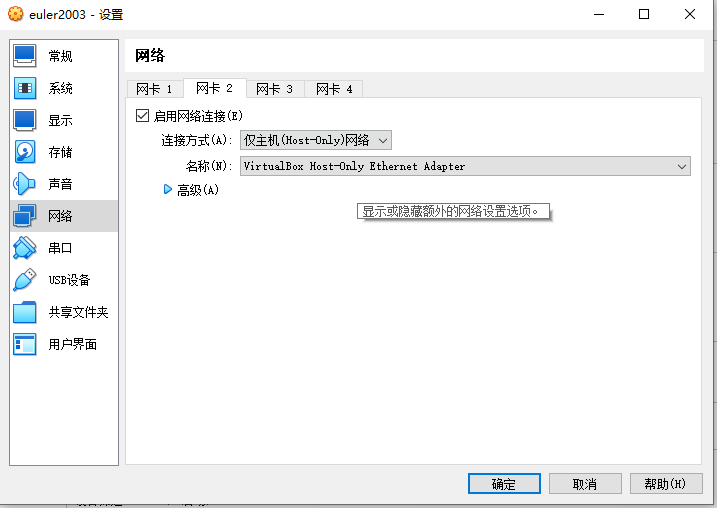Select 存储 text in settings list

[60, 152]
